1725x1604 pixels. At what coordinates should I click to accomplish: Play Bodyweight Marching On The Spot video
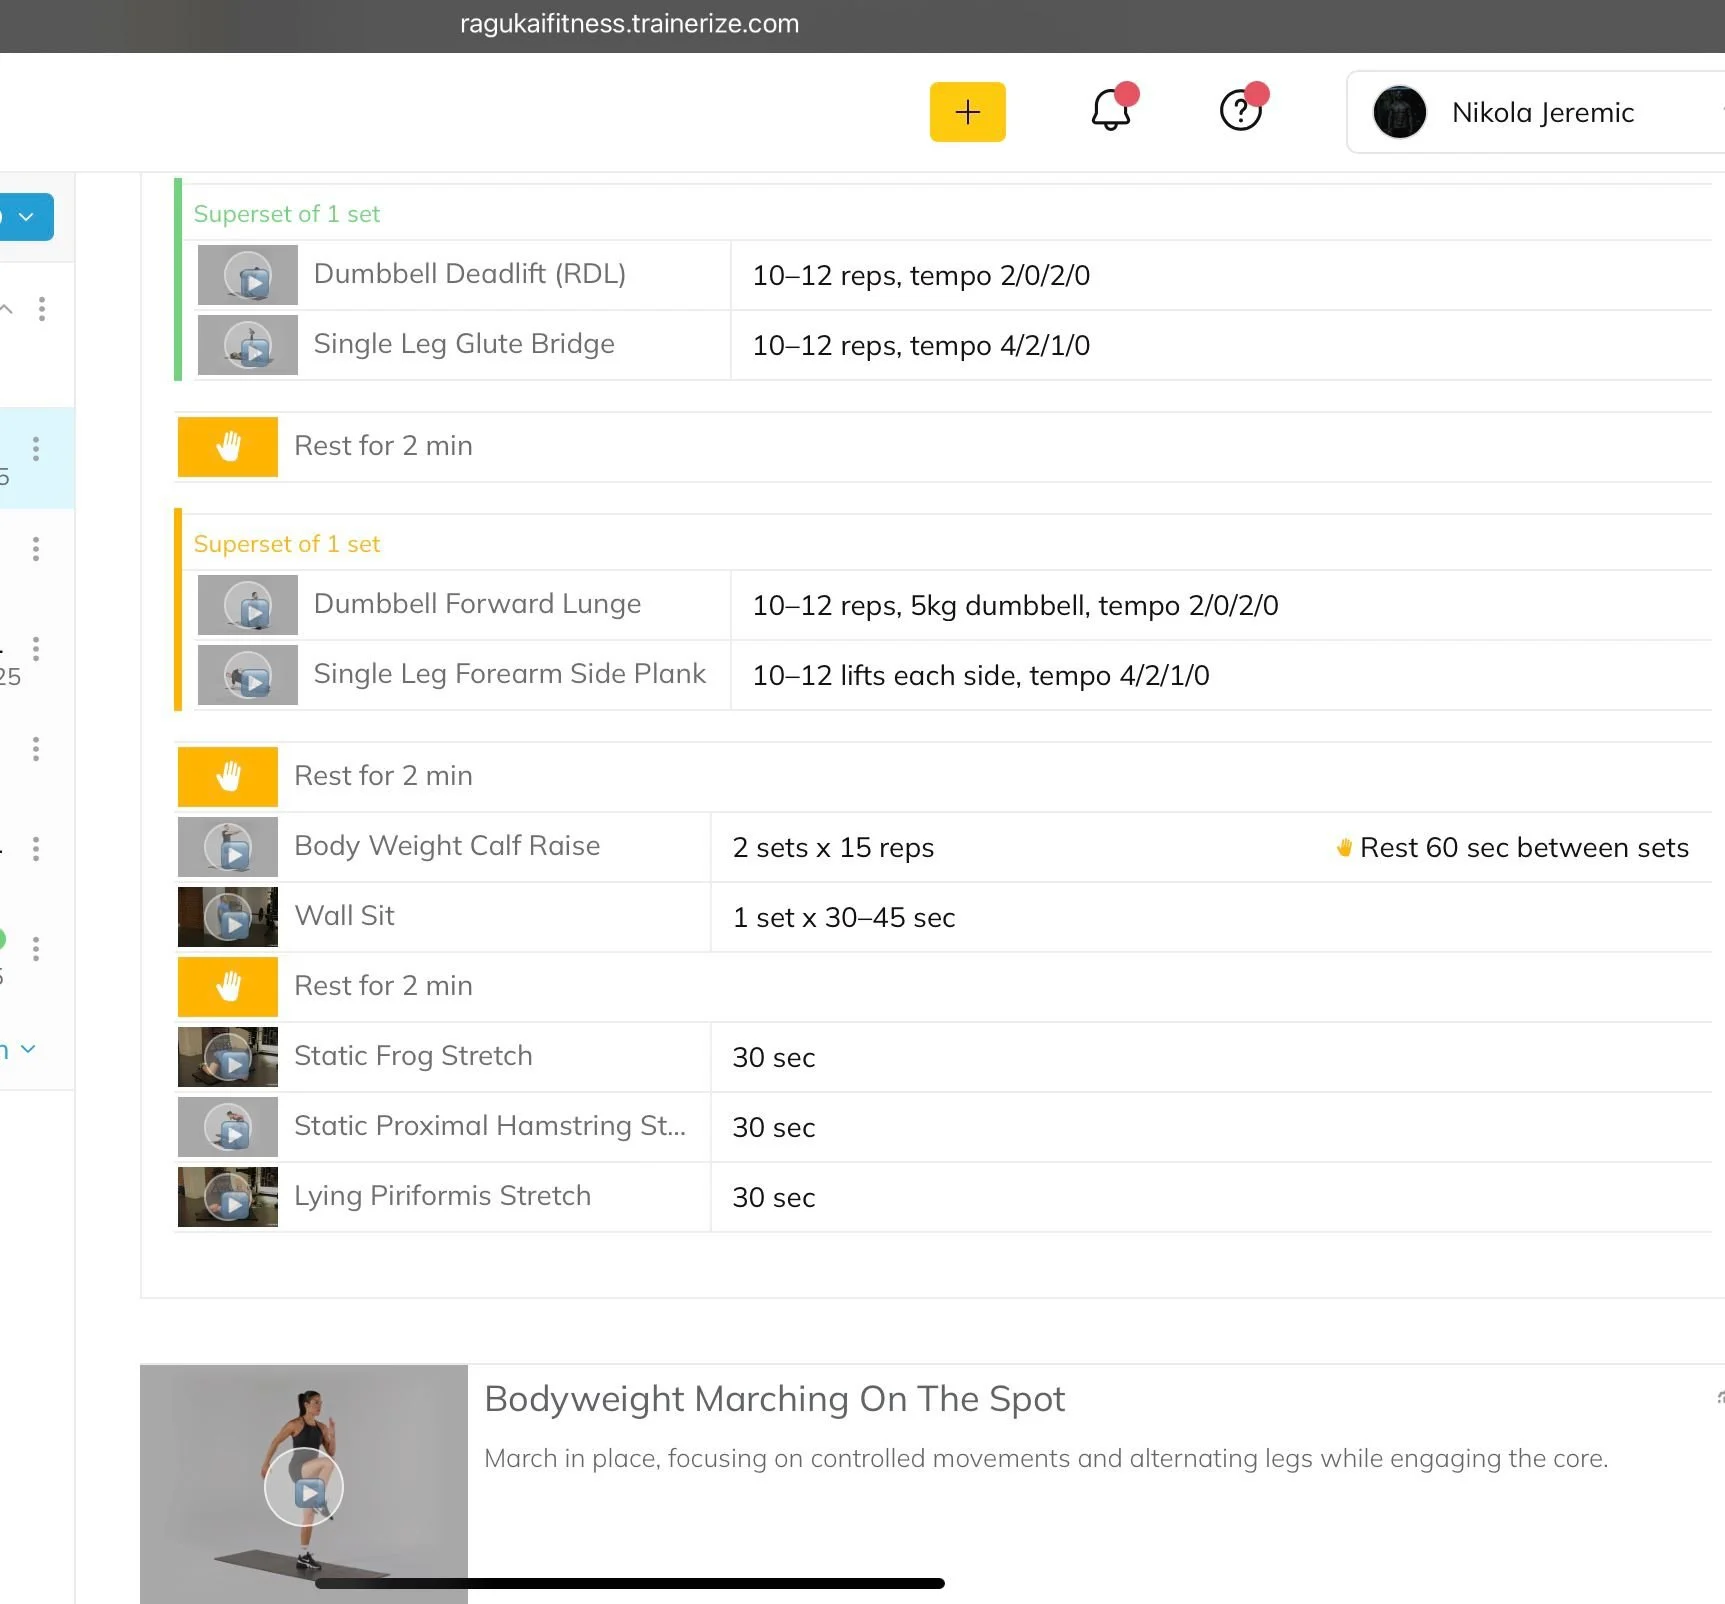(x=304, y=1487)
